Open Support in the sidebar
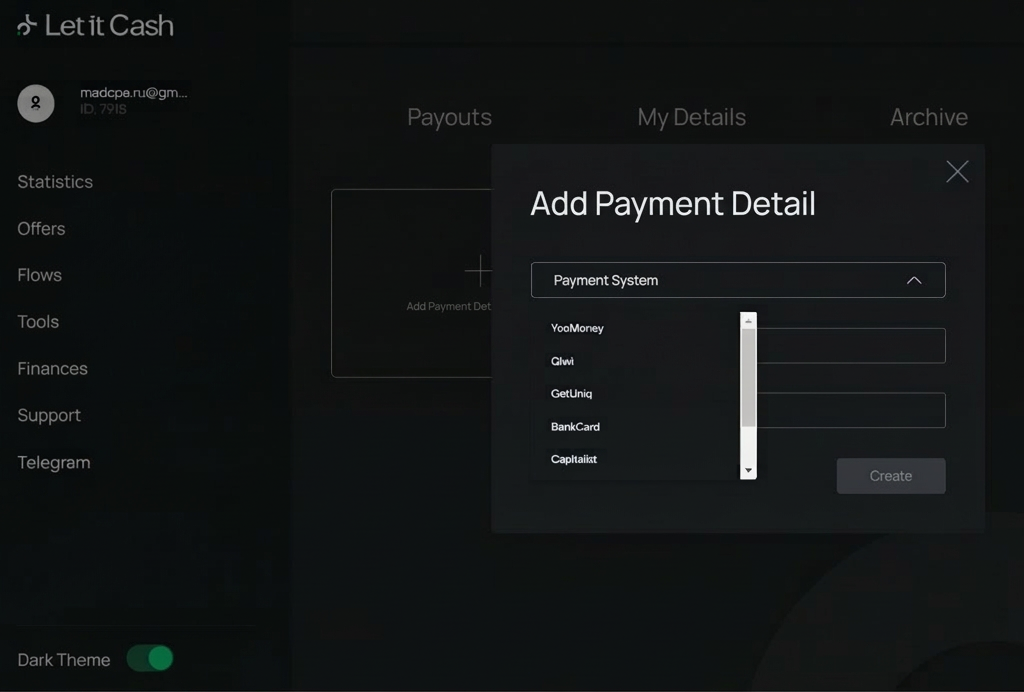Screen dimensions: 1024x692 pyautogui.click(x=49, y=415)
